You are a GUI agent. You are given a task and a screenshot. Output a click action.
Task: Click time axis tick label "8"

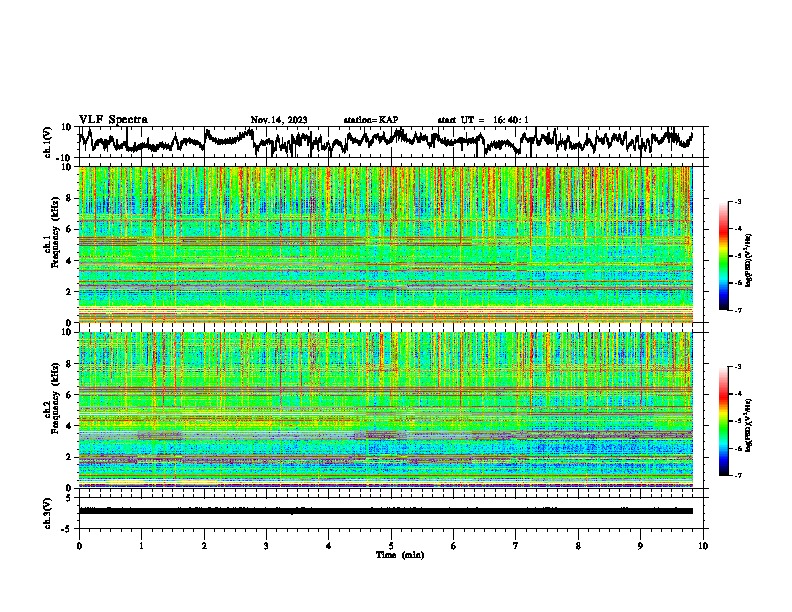[578, 546]
